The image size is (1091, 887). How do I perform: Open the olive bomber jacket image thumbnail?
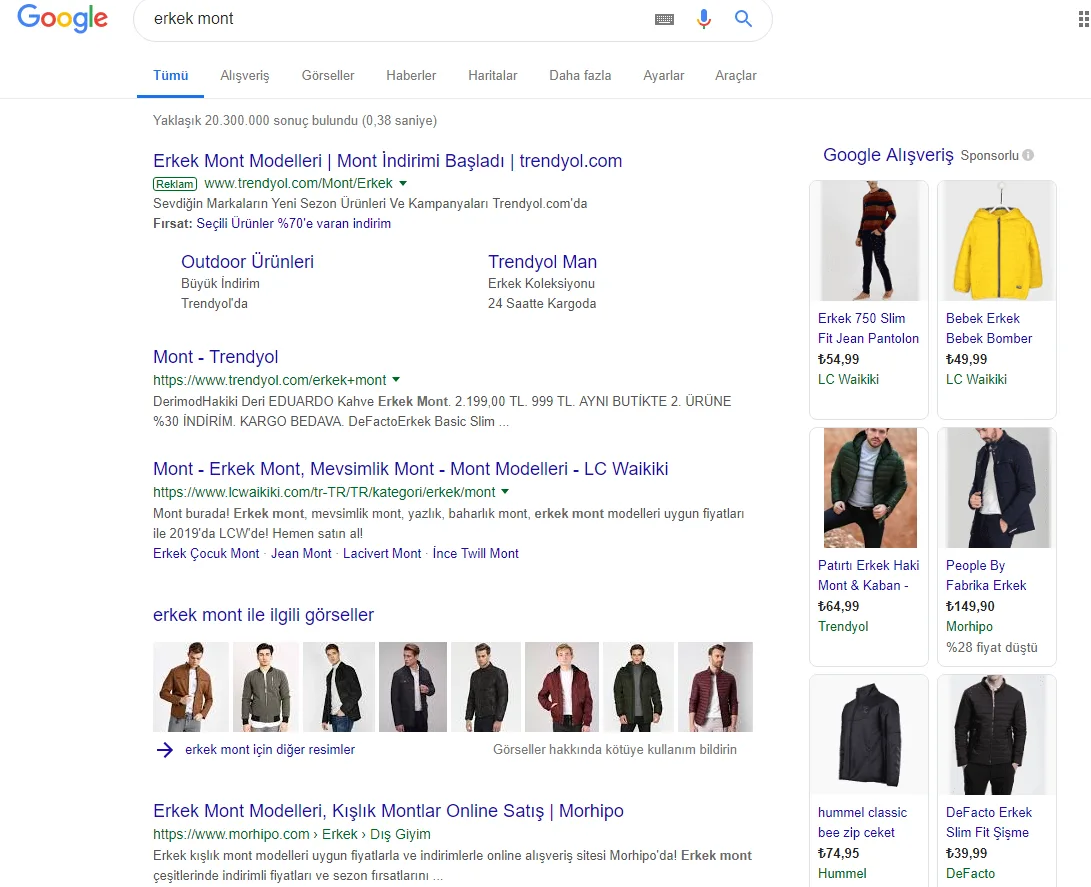[x=266, y=687]
